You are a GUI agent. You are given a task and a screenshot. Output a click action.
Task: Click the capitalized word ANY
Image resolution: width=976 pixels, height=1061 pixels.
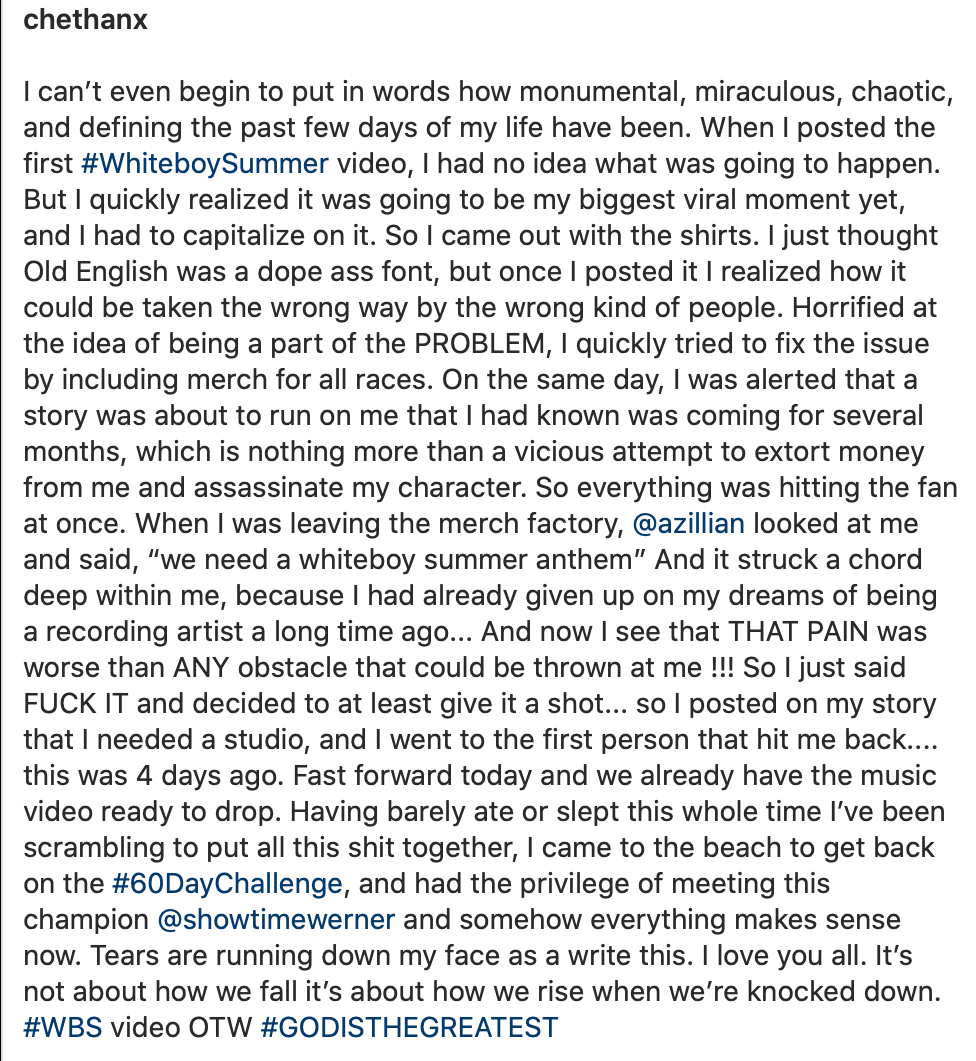202,667
